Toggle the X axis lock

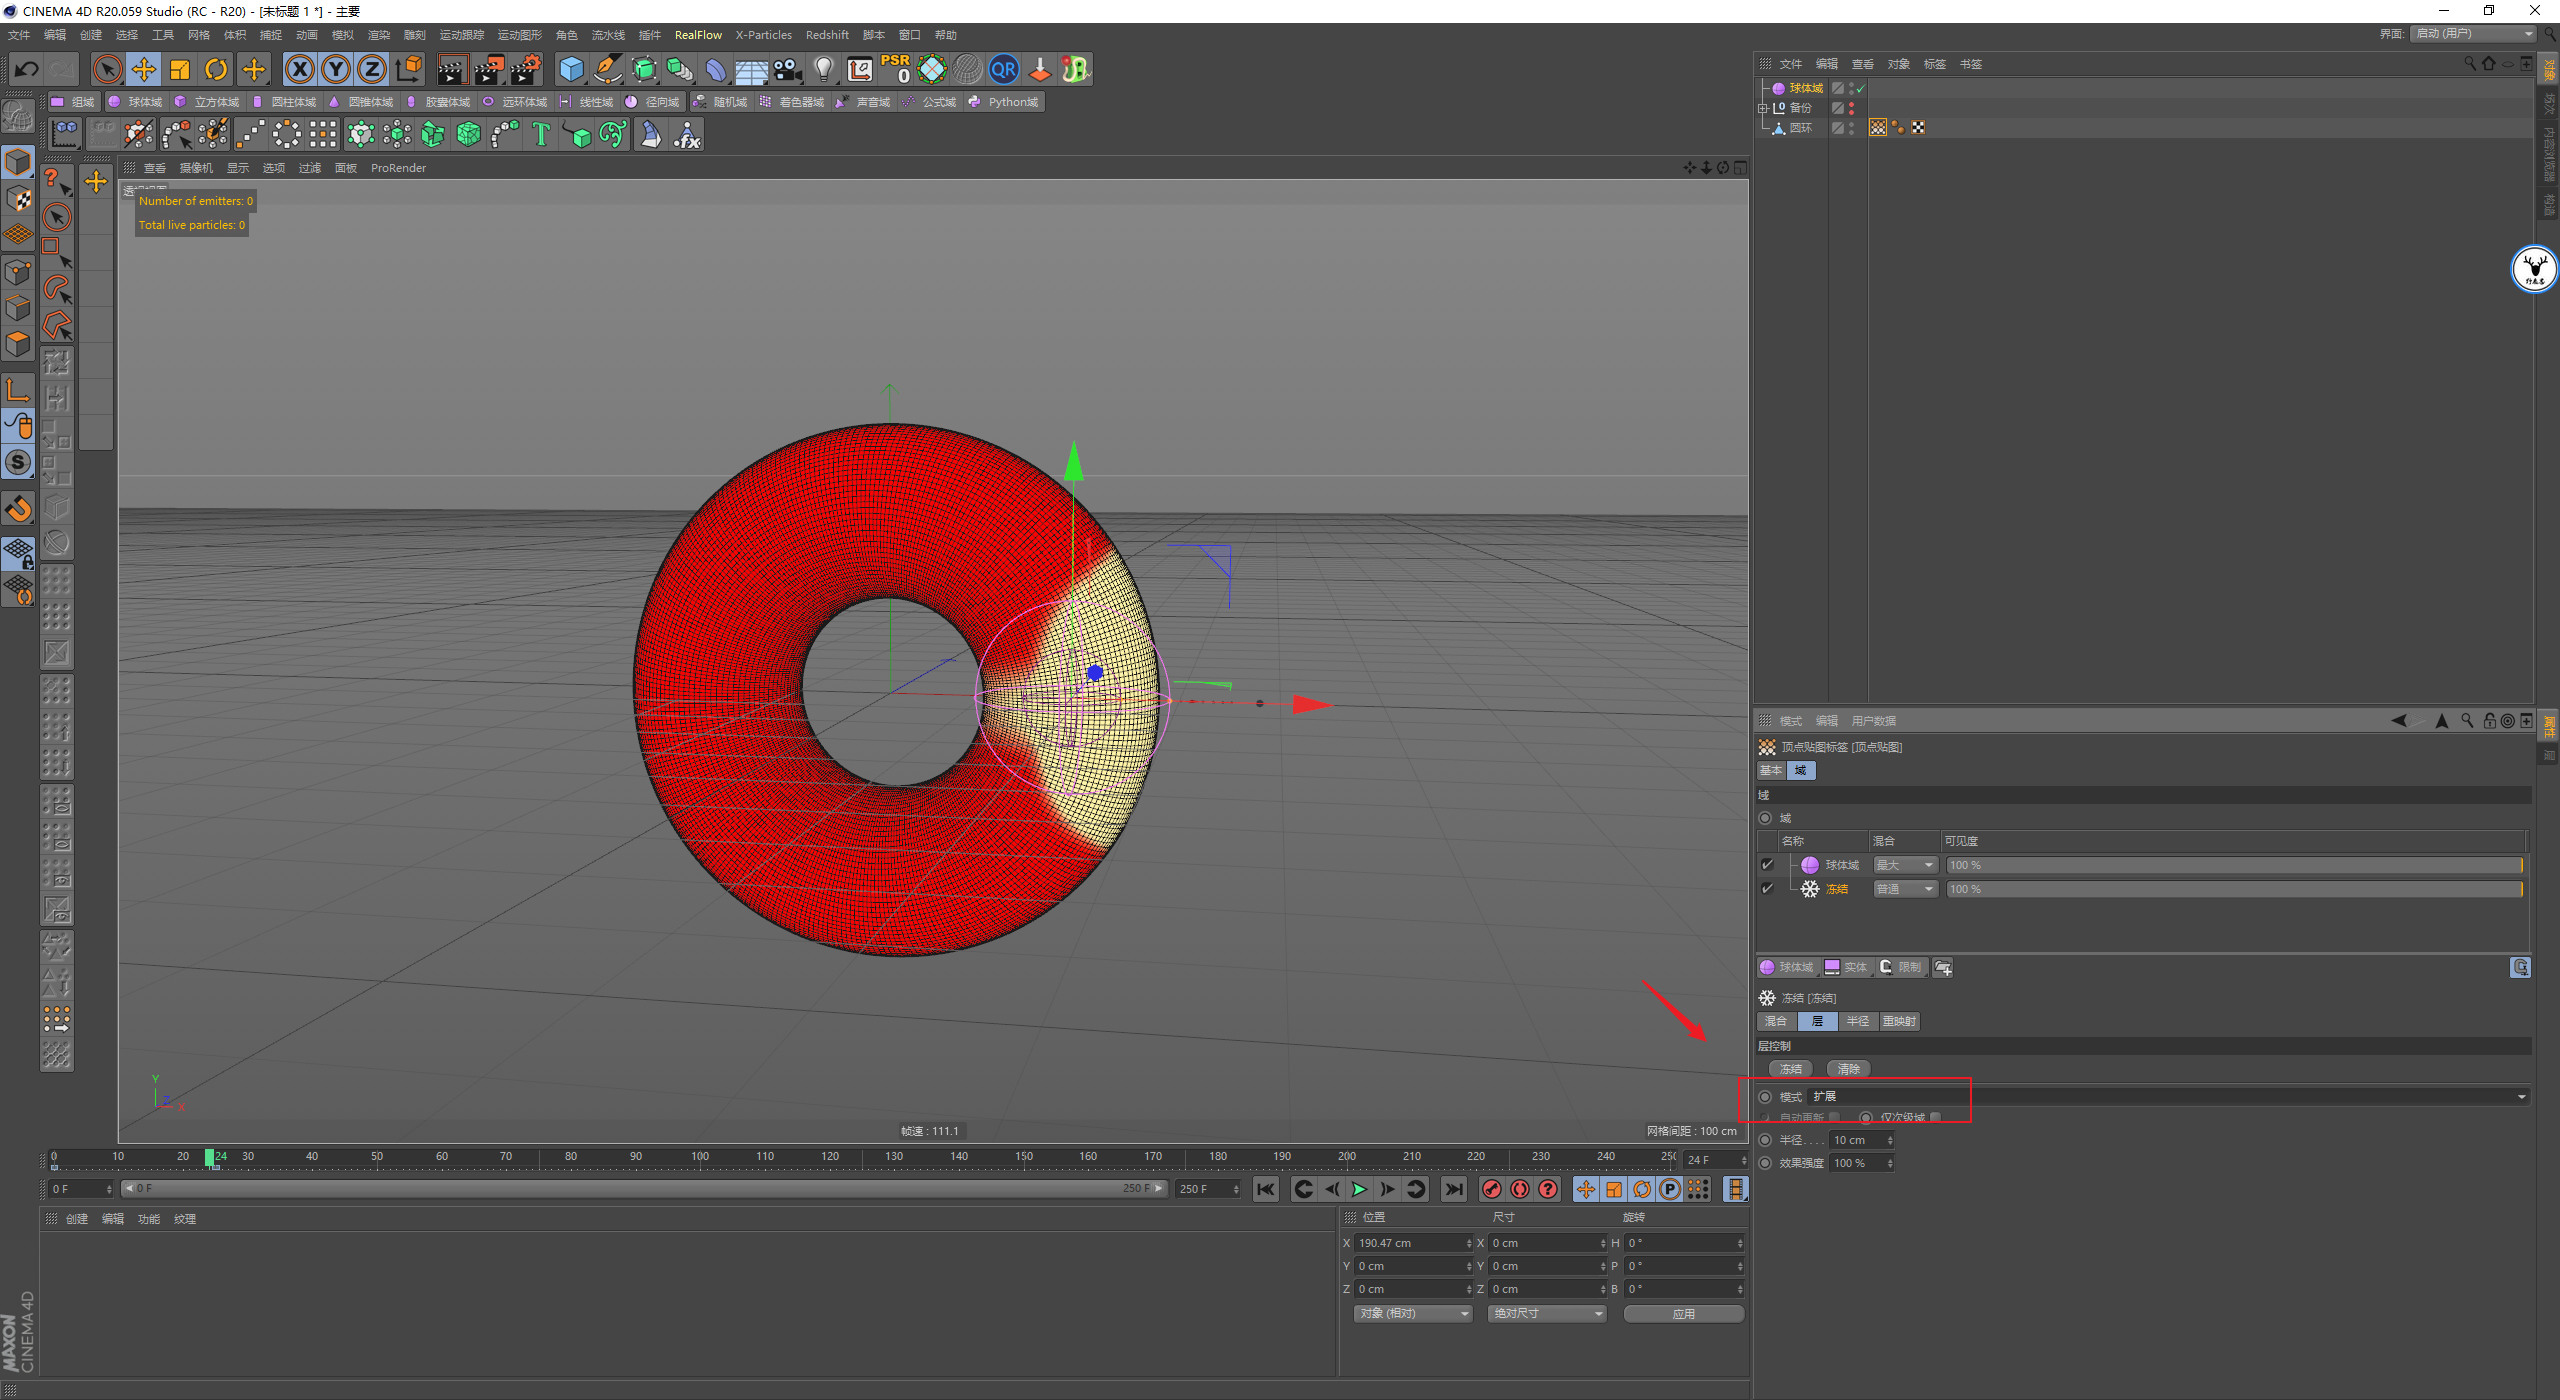tap(299, 69)
